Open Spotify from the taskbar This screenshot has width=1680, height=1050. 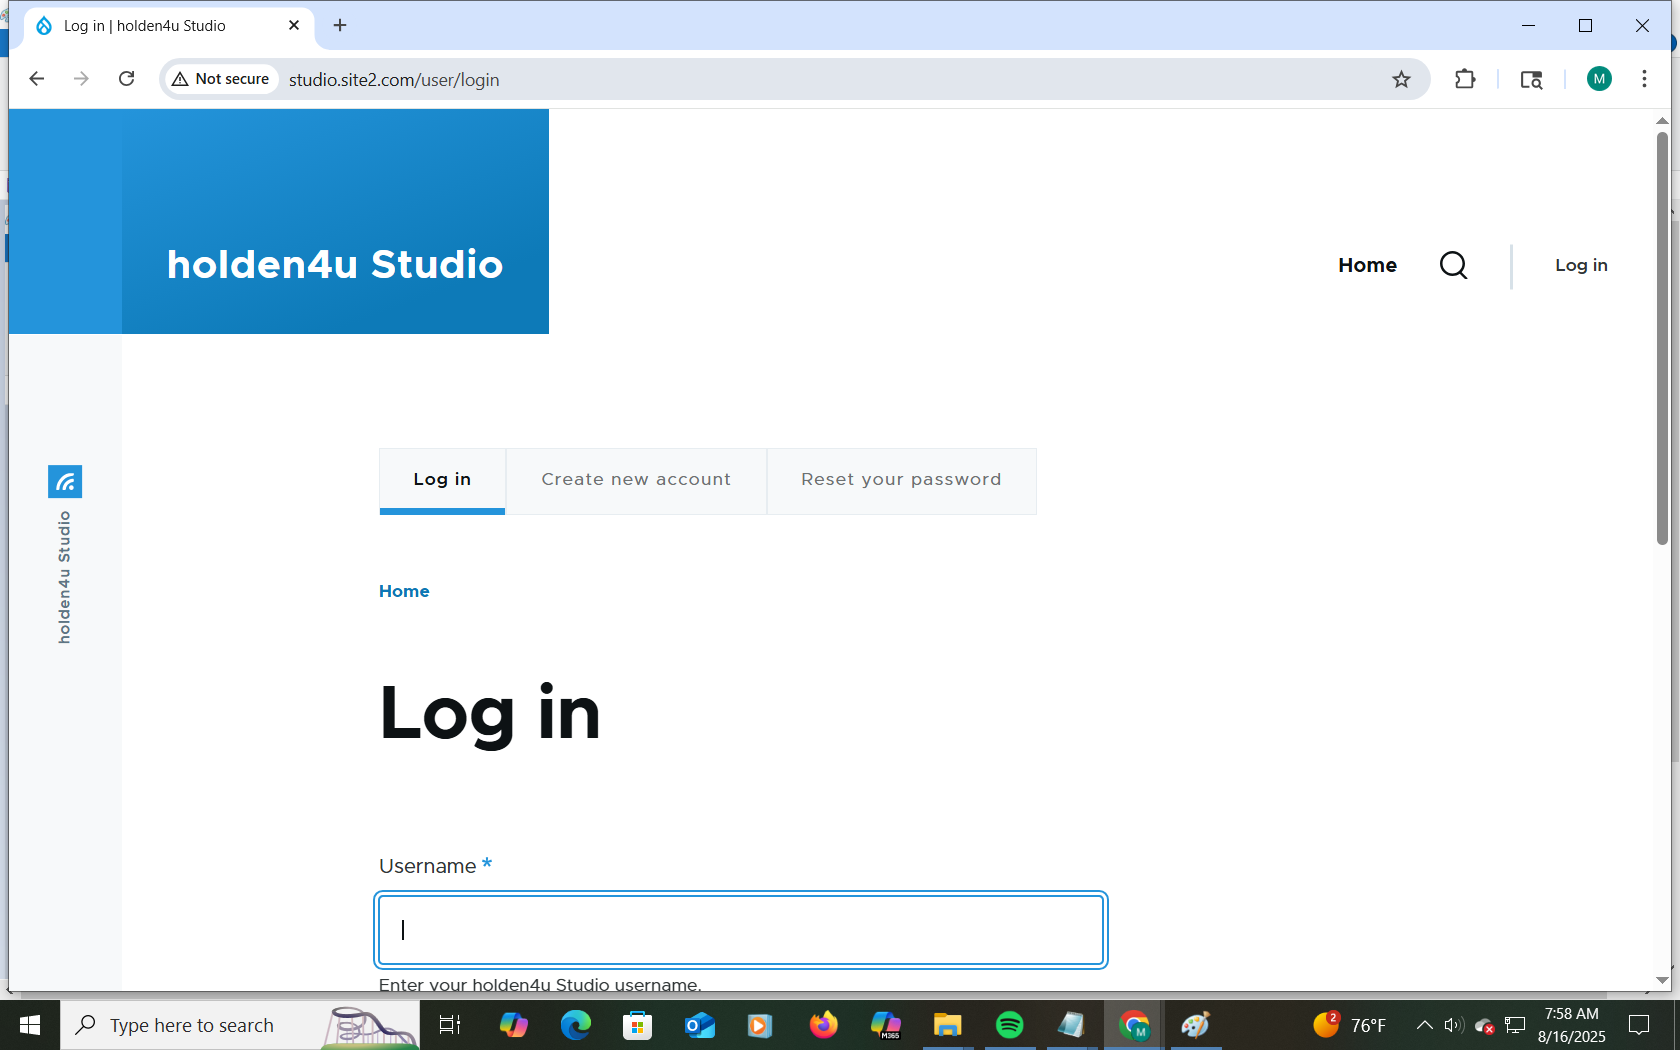pyautogui.click(x=1009, y=1025)
